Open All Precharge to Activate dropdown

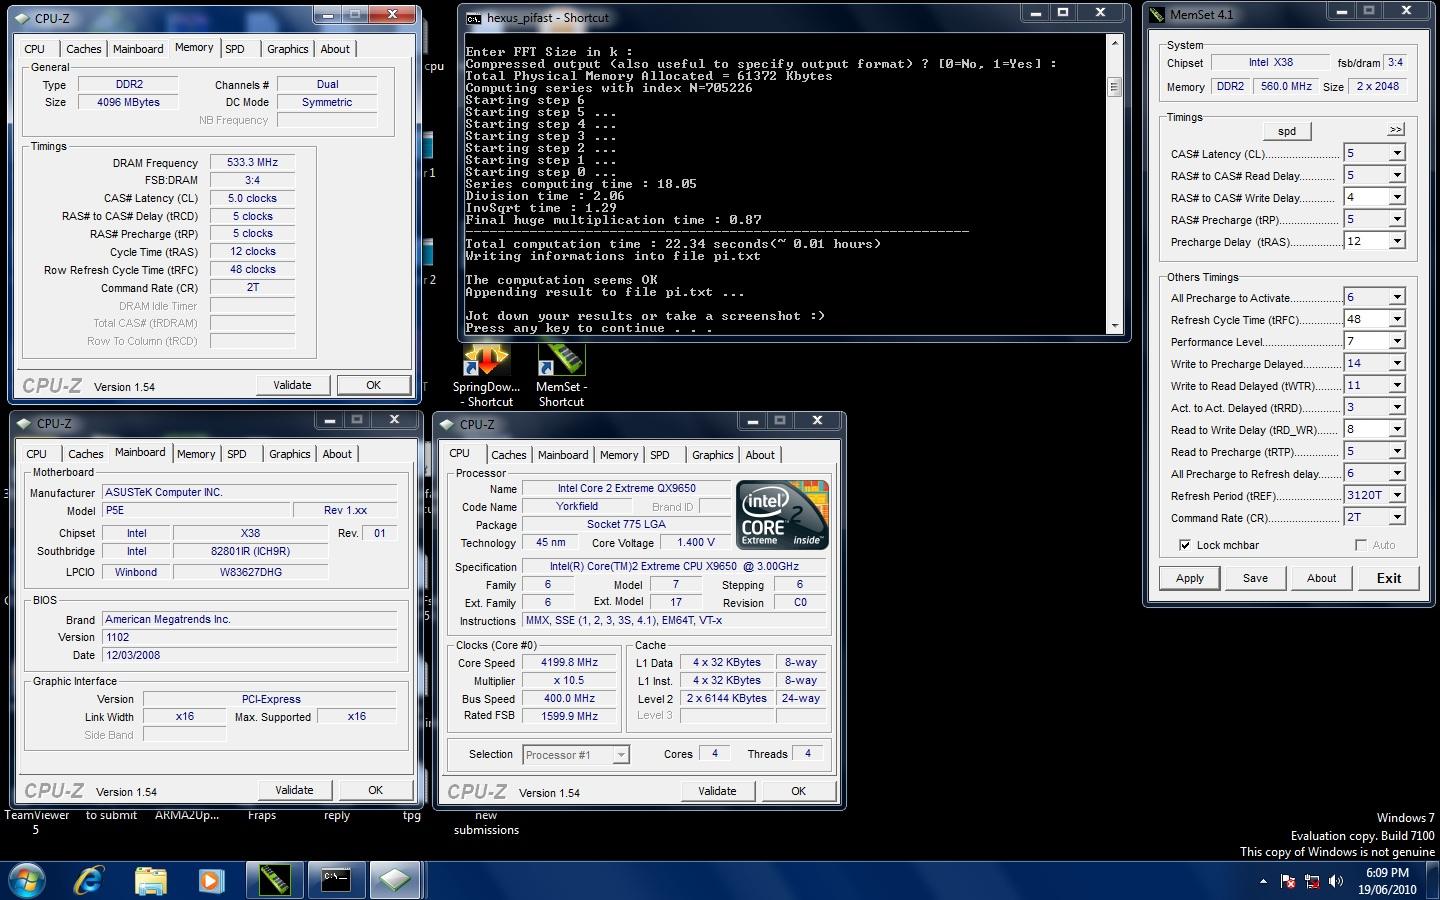(1397, 297)
